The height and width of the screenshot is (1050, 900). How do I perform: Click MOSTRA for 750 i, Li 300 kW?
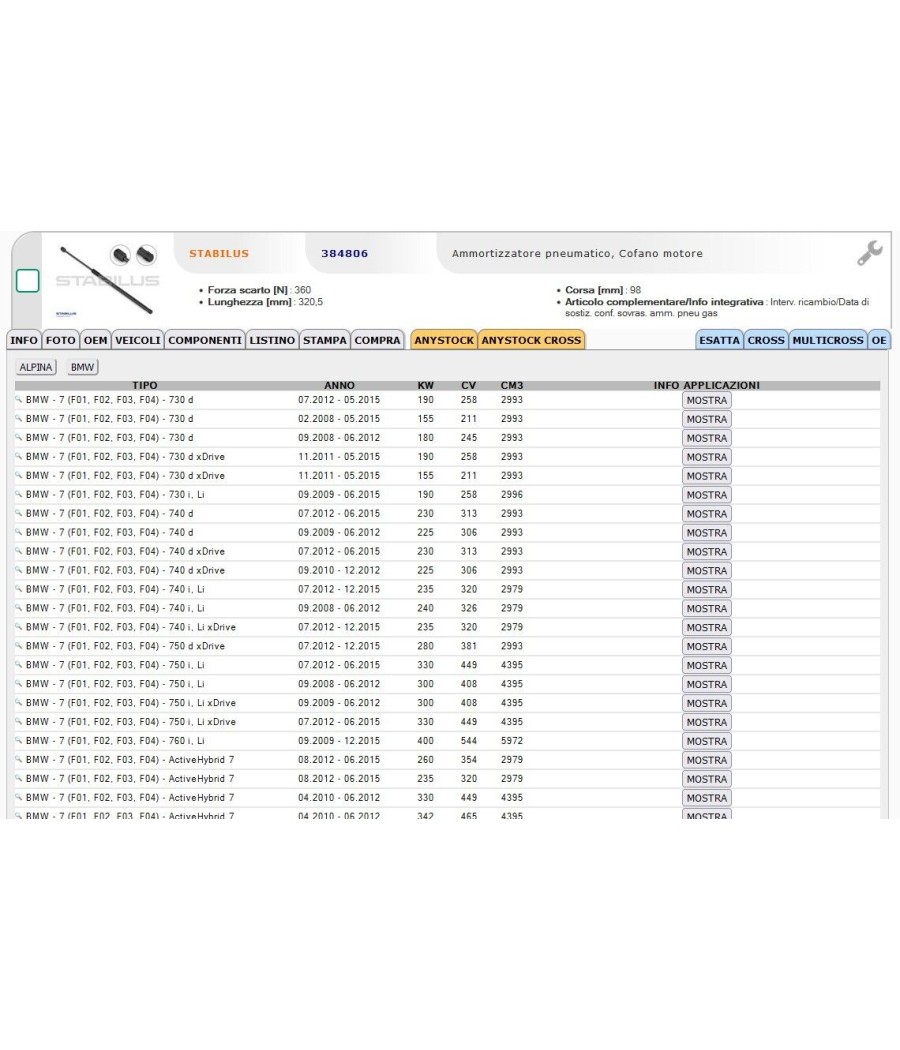706,684
